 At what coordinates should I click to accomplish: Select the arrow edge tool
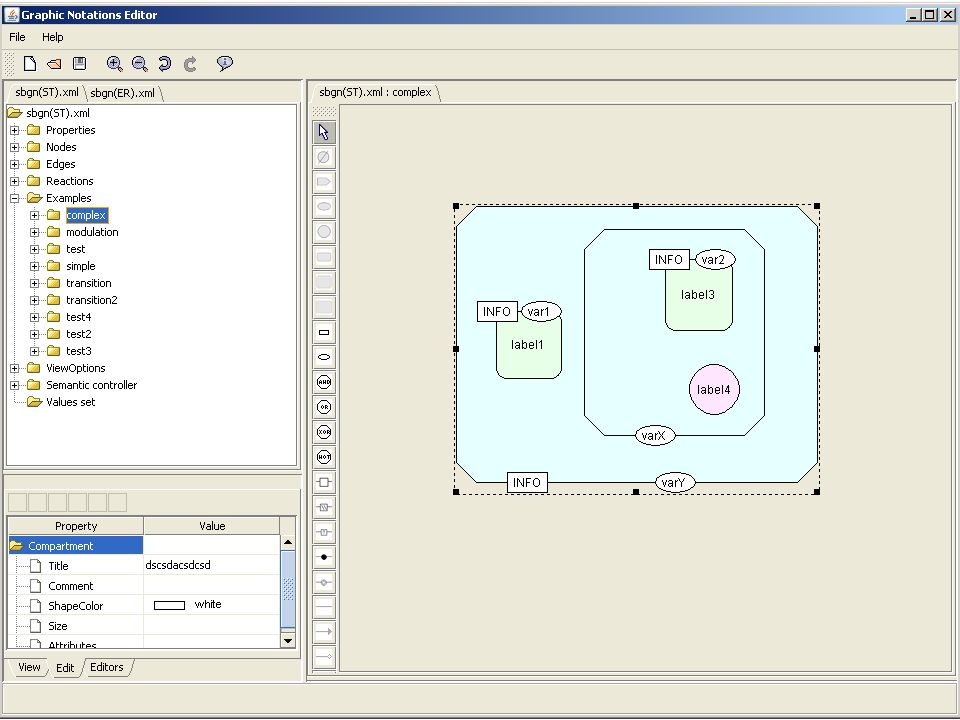tap(324, 632)
